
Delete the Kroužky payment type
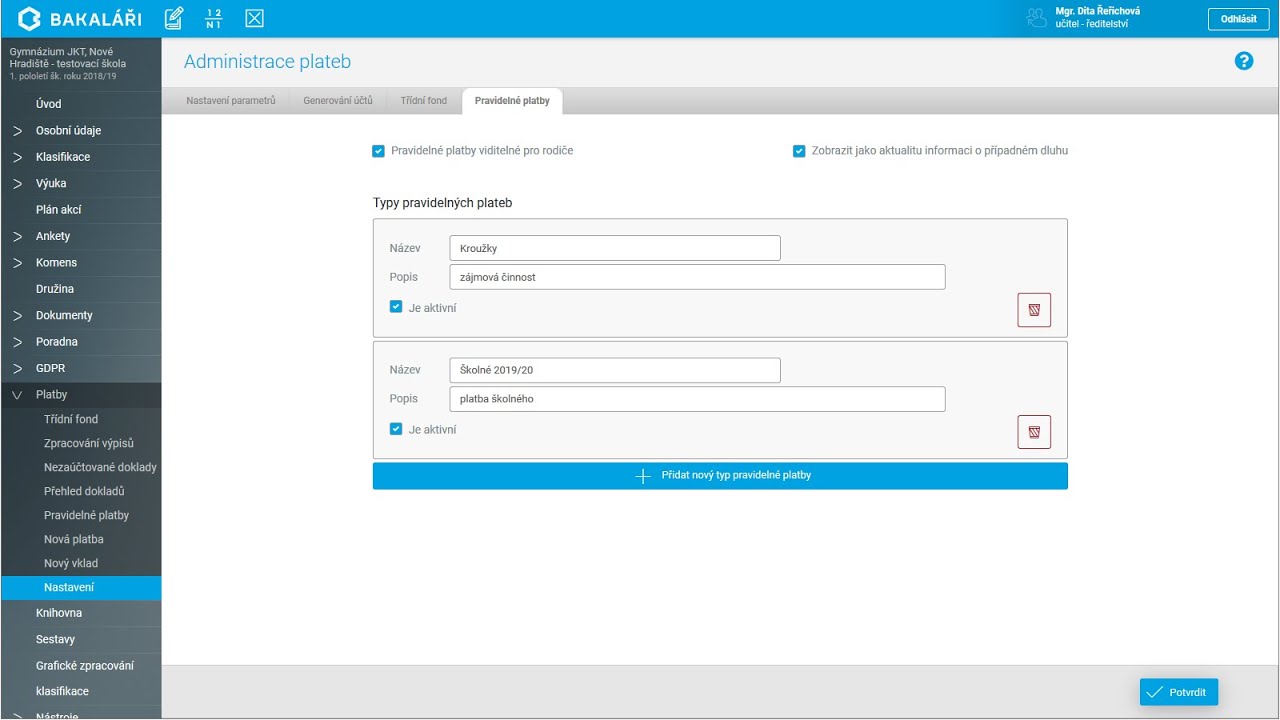click(1034, 310)
